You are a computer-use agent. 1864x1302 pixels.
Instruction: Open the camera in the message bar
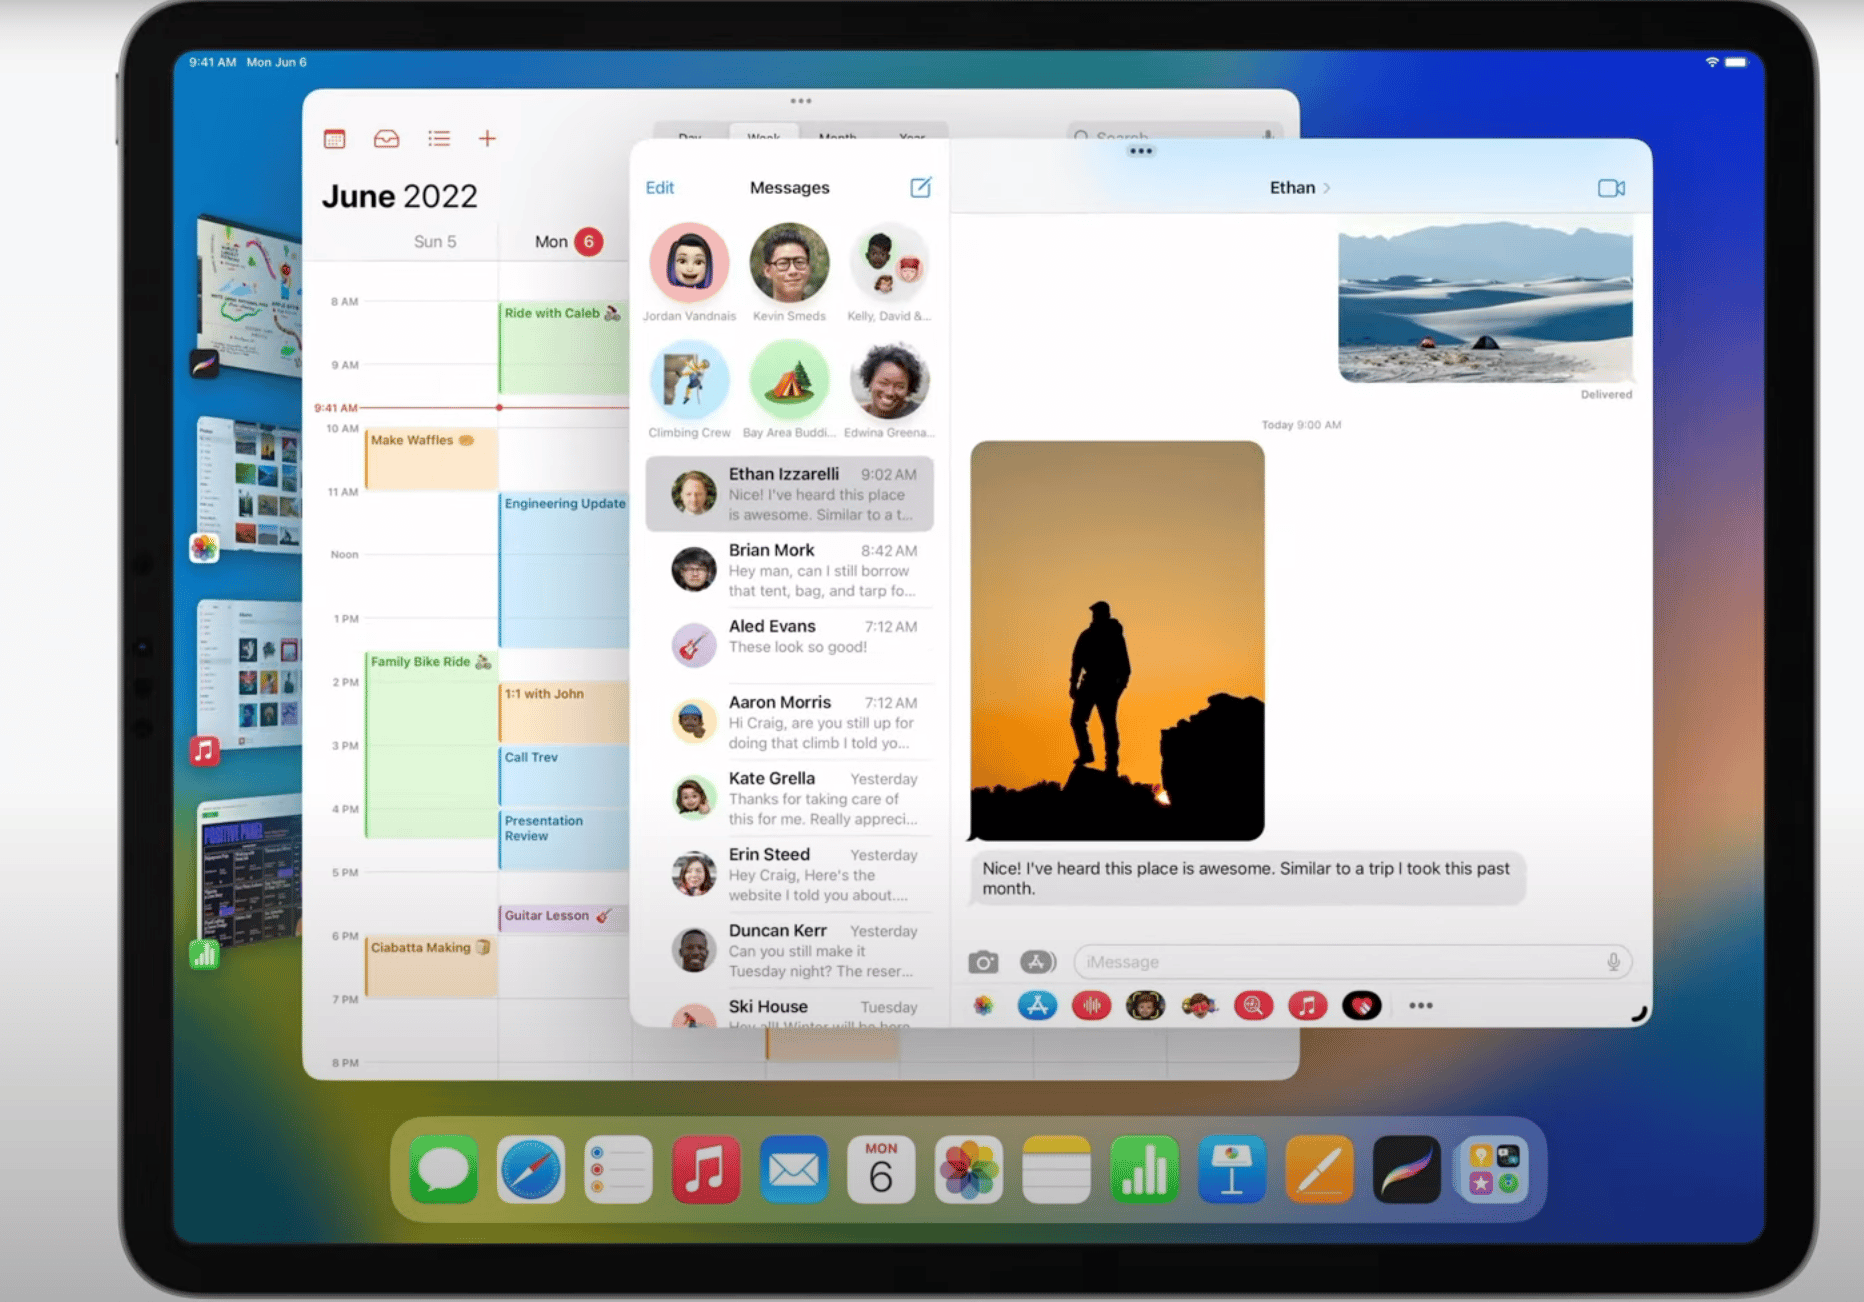coord(983,962)
